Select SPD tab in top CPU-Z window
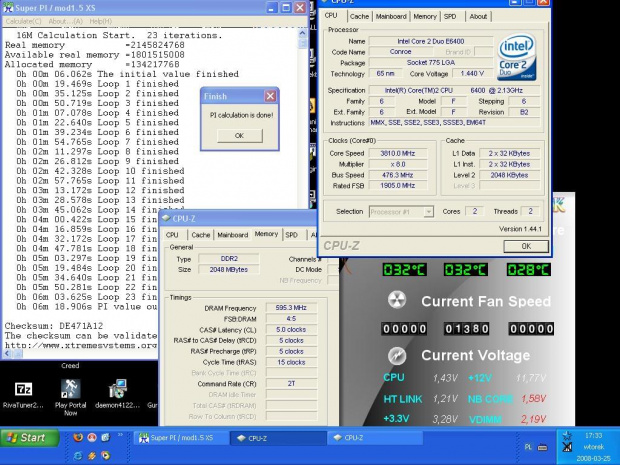Viewport: 620px width, 465px height. 450,16
